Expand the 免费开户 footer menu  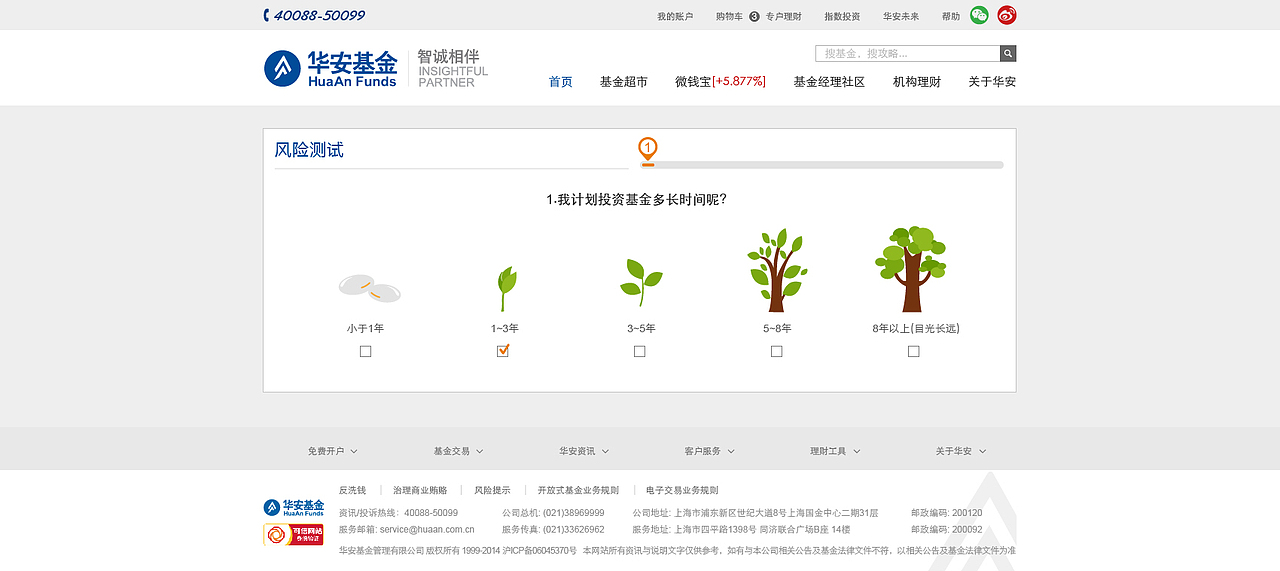coord(332,451)
